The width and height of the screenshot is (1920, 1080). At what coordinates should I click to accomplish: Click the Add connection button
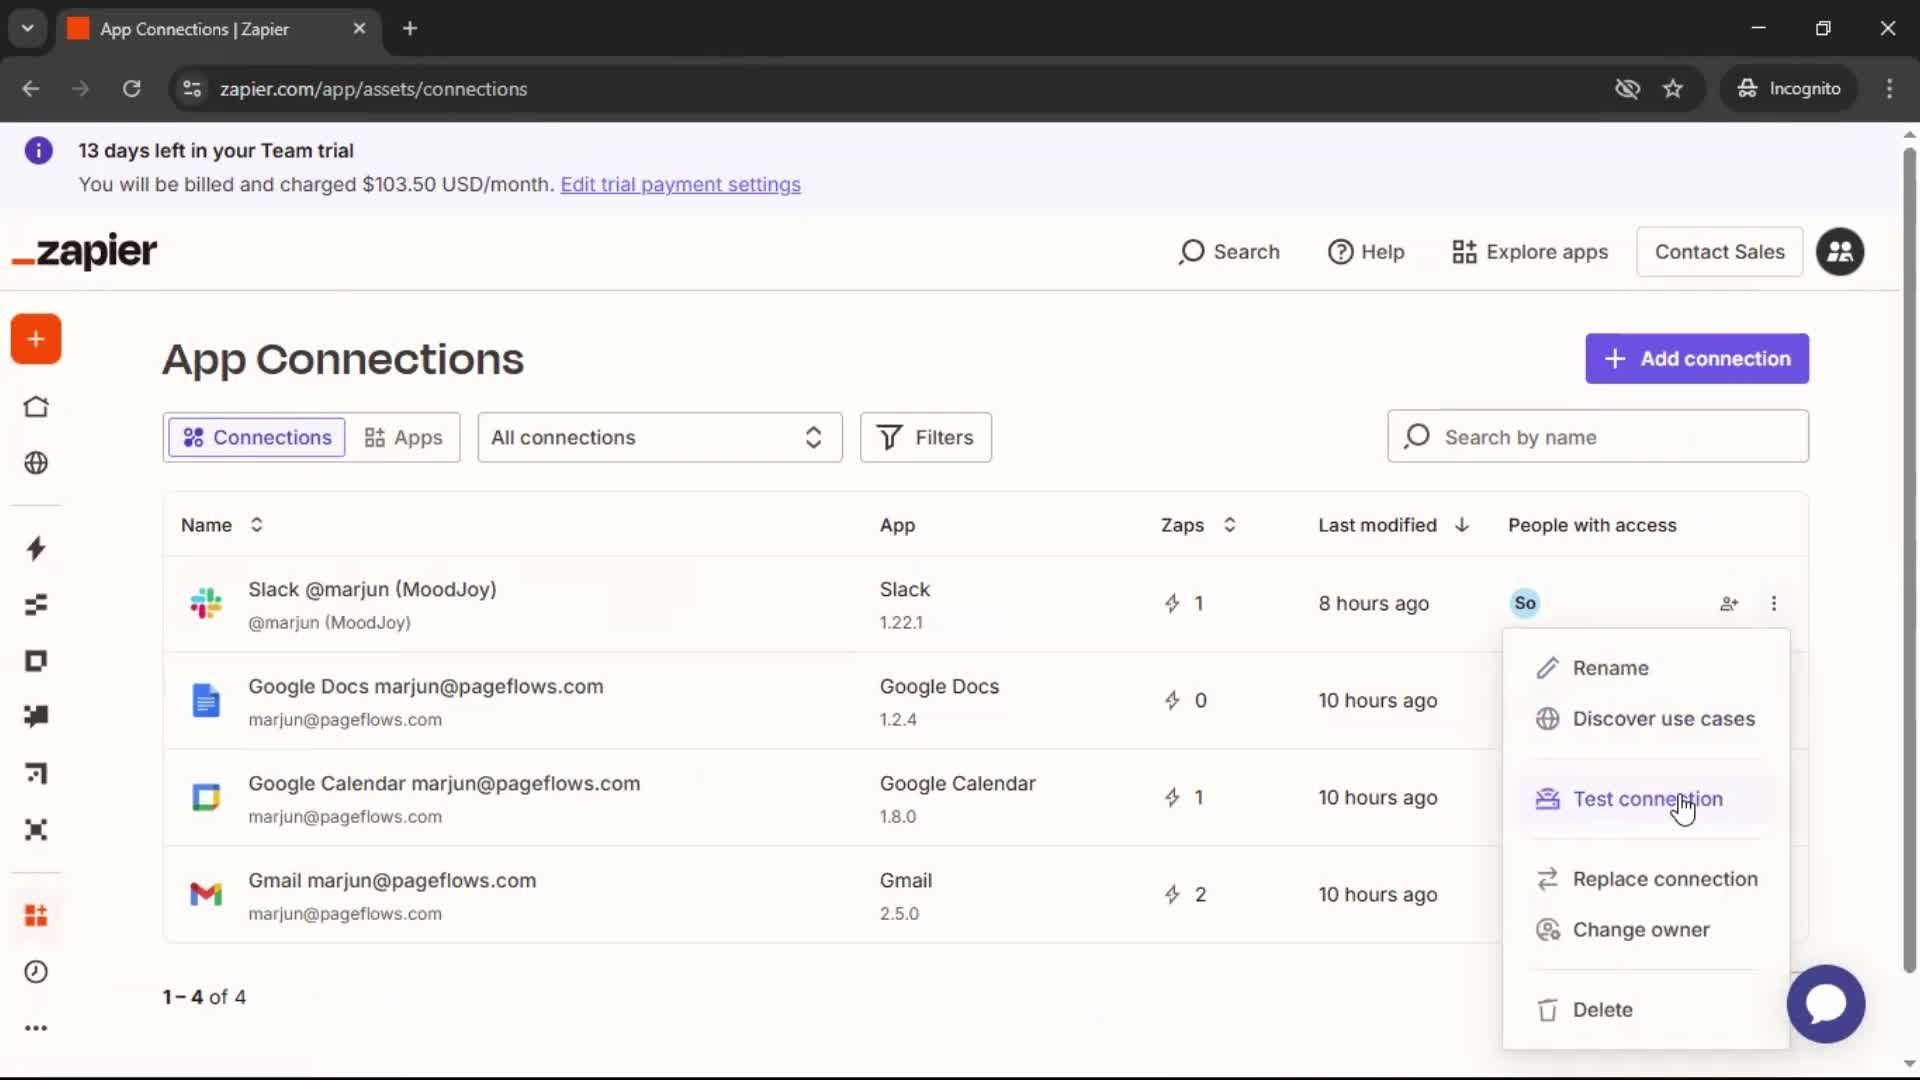coord(1697,359)
